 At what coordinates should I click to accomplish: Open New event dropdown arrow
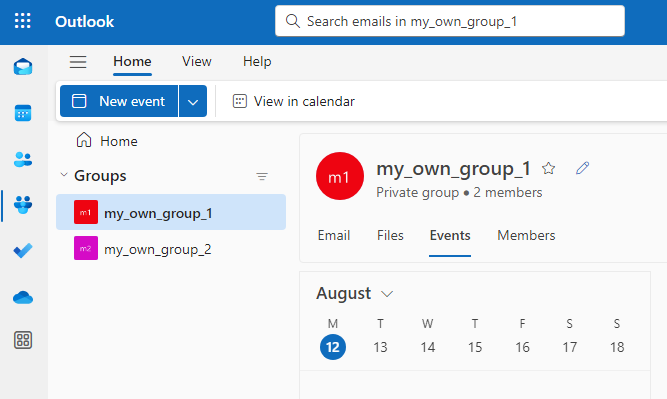pos(193,101)
